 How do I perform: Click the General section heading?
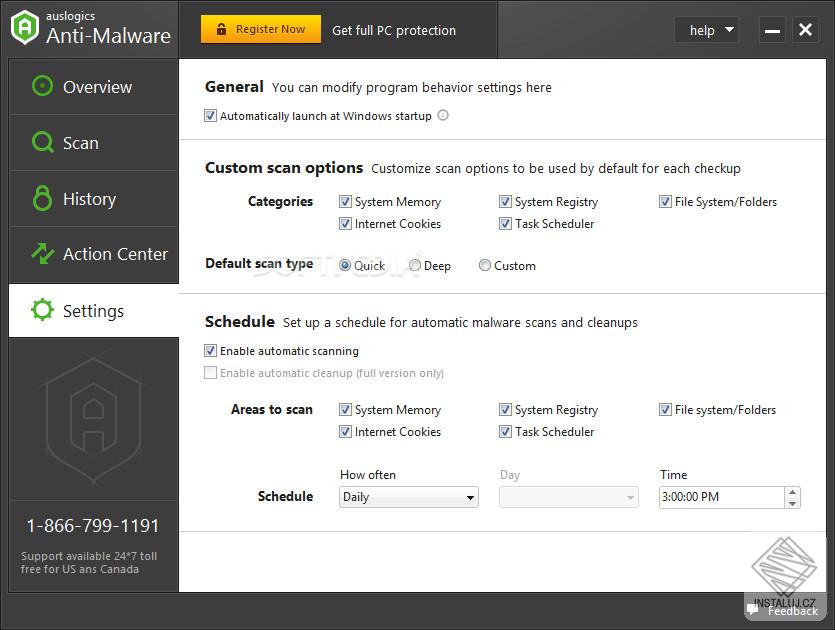(234, 87)
